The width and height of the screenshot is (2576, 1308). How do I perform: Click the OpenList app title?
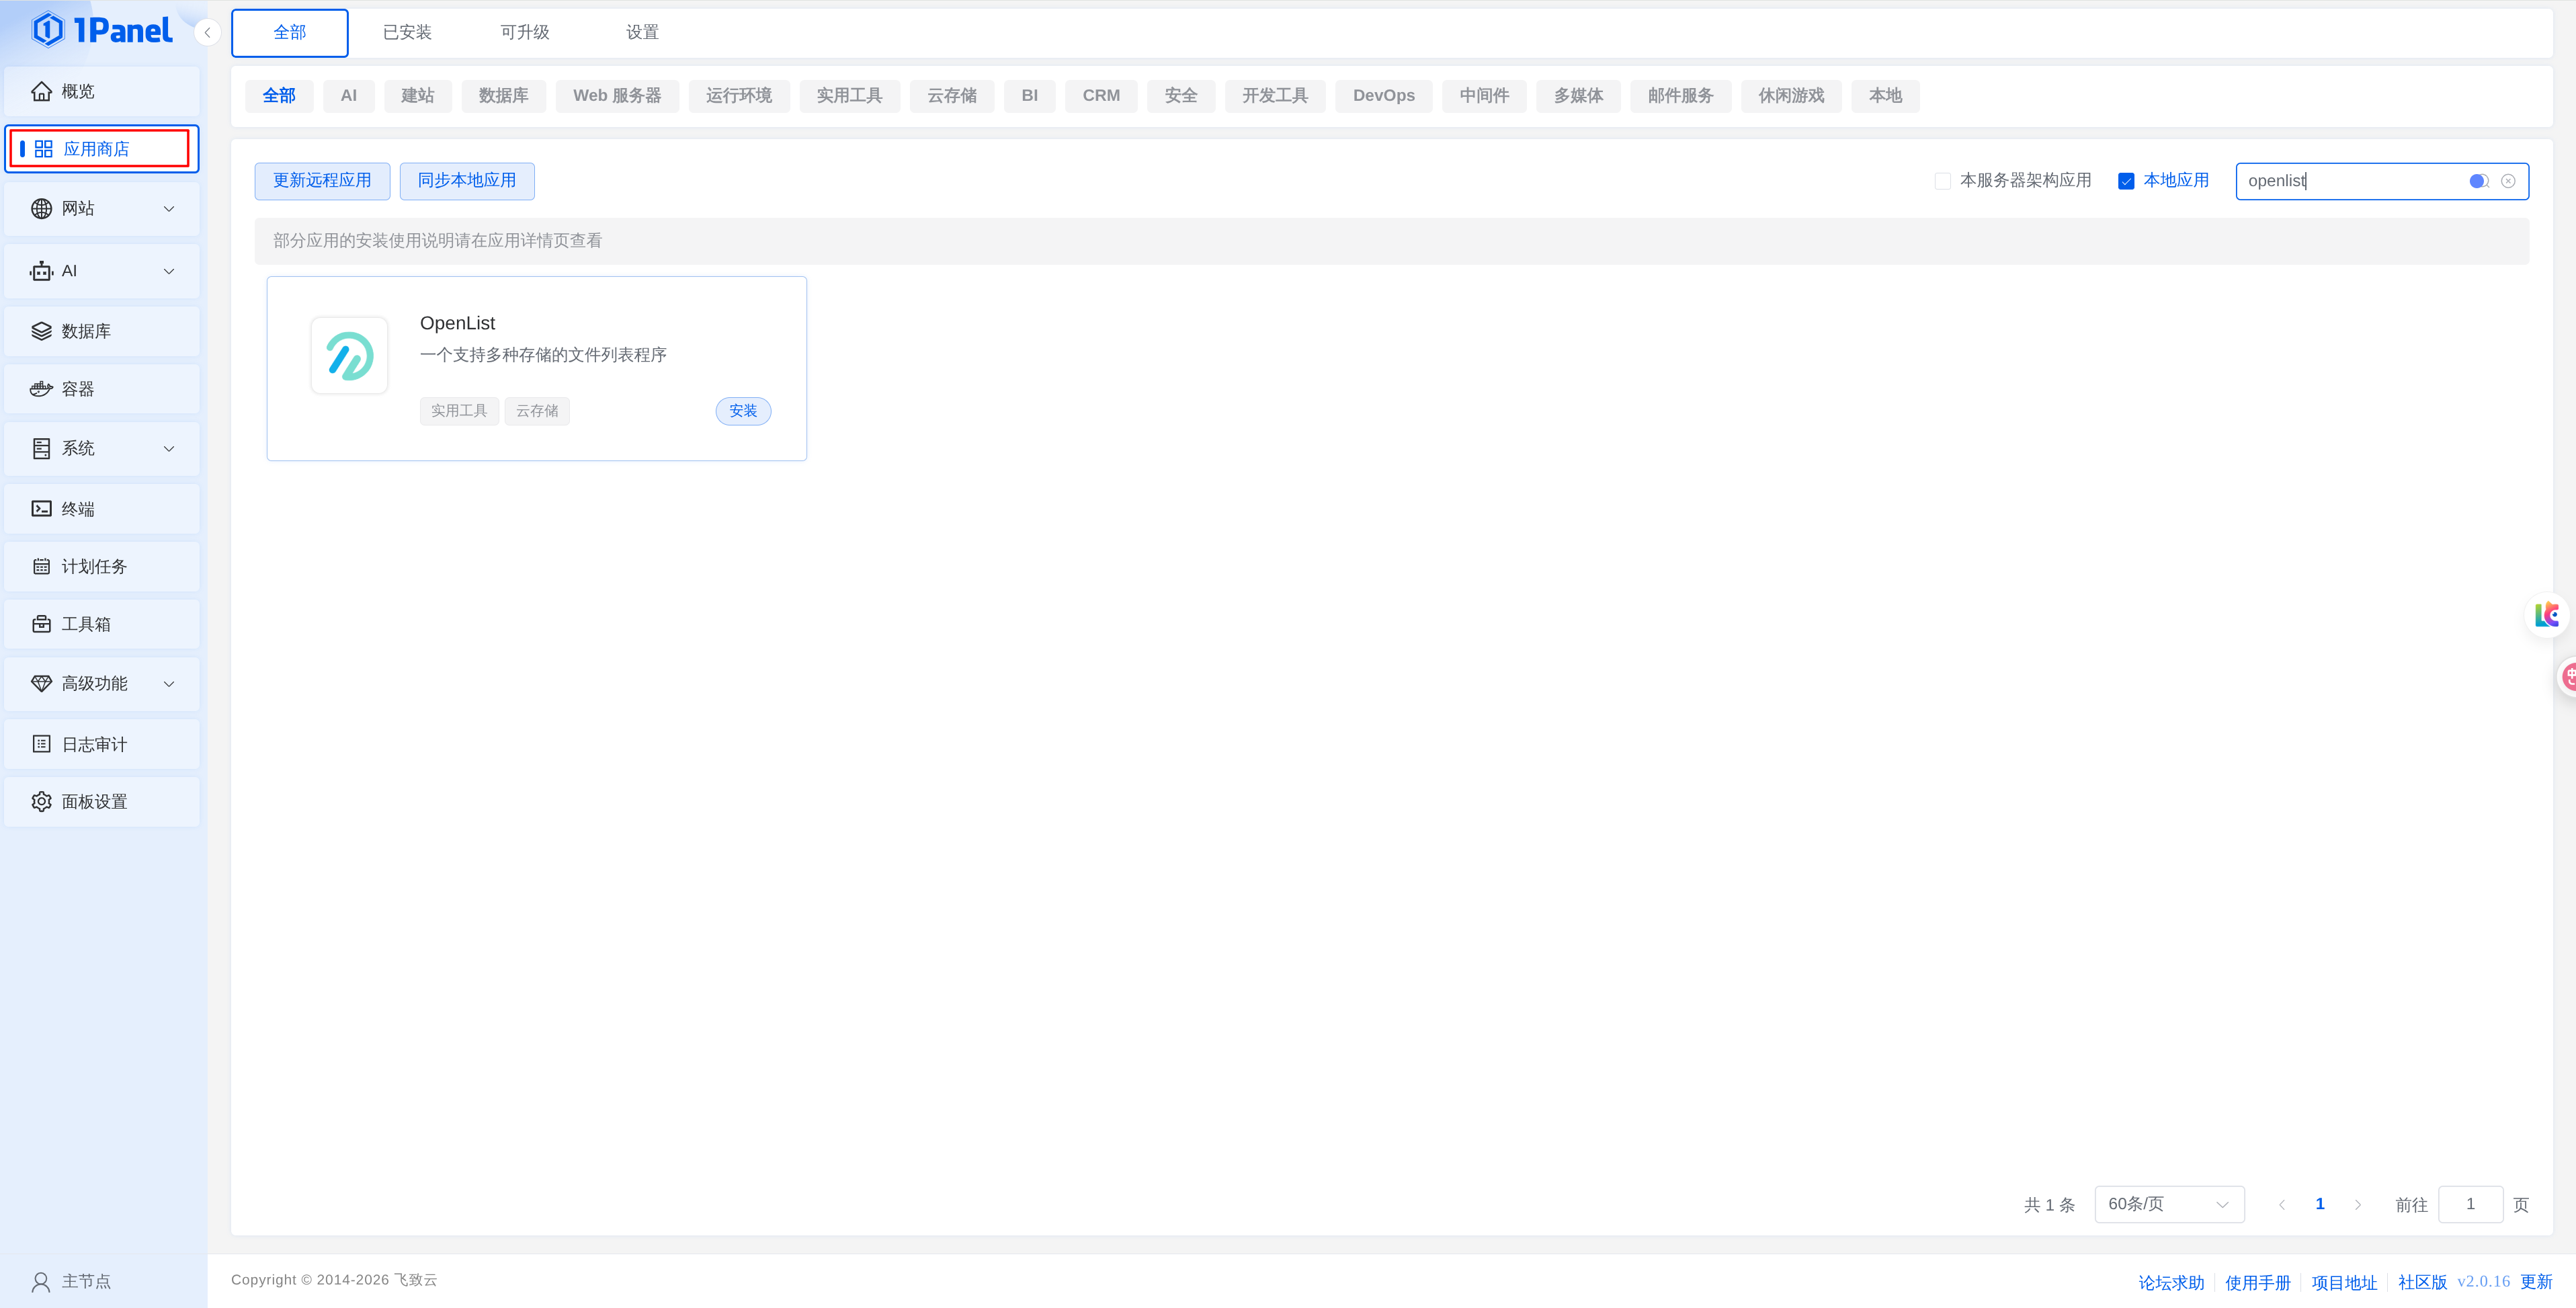tap(457, 323)
